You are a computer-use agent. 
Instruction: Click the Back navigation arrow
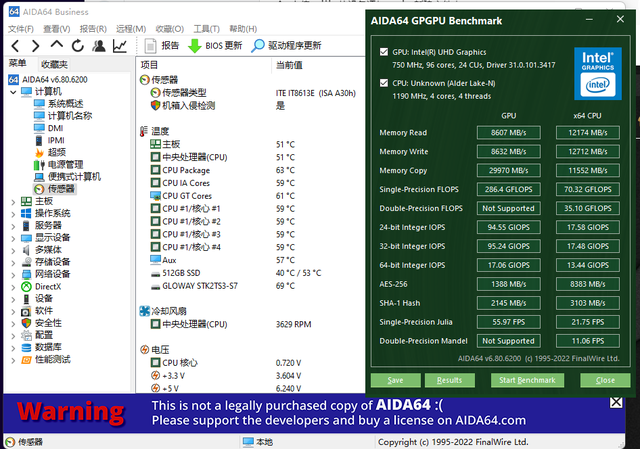[15, 46]
